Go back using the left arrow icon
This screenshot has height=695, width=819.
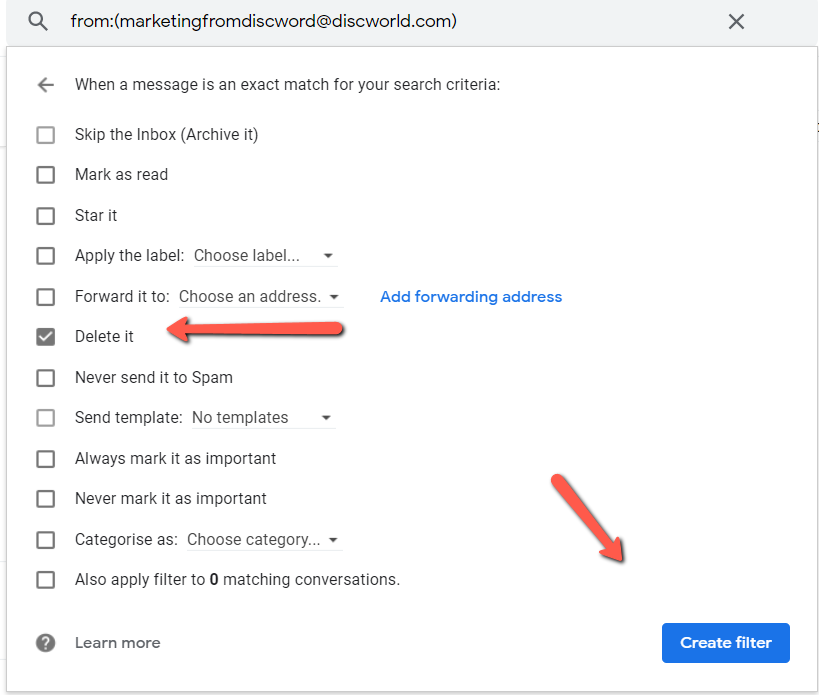(45, 85)
